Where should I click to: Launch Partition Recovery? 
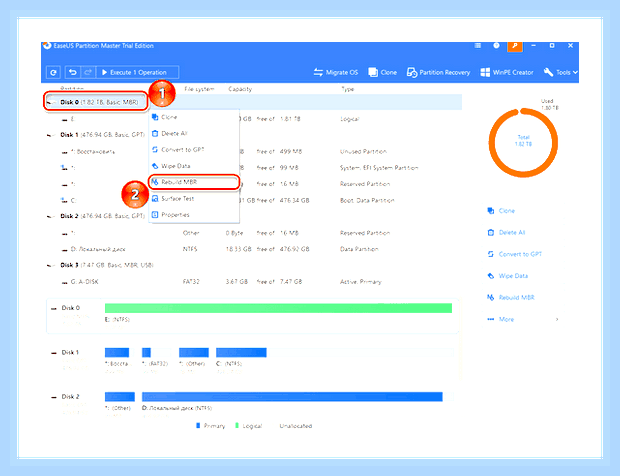[x=439, y=72]
